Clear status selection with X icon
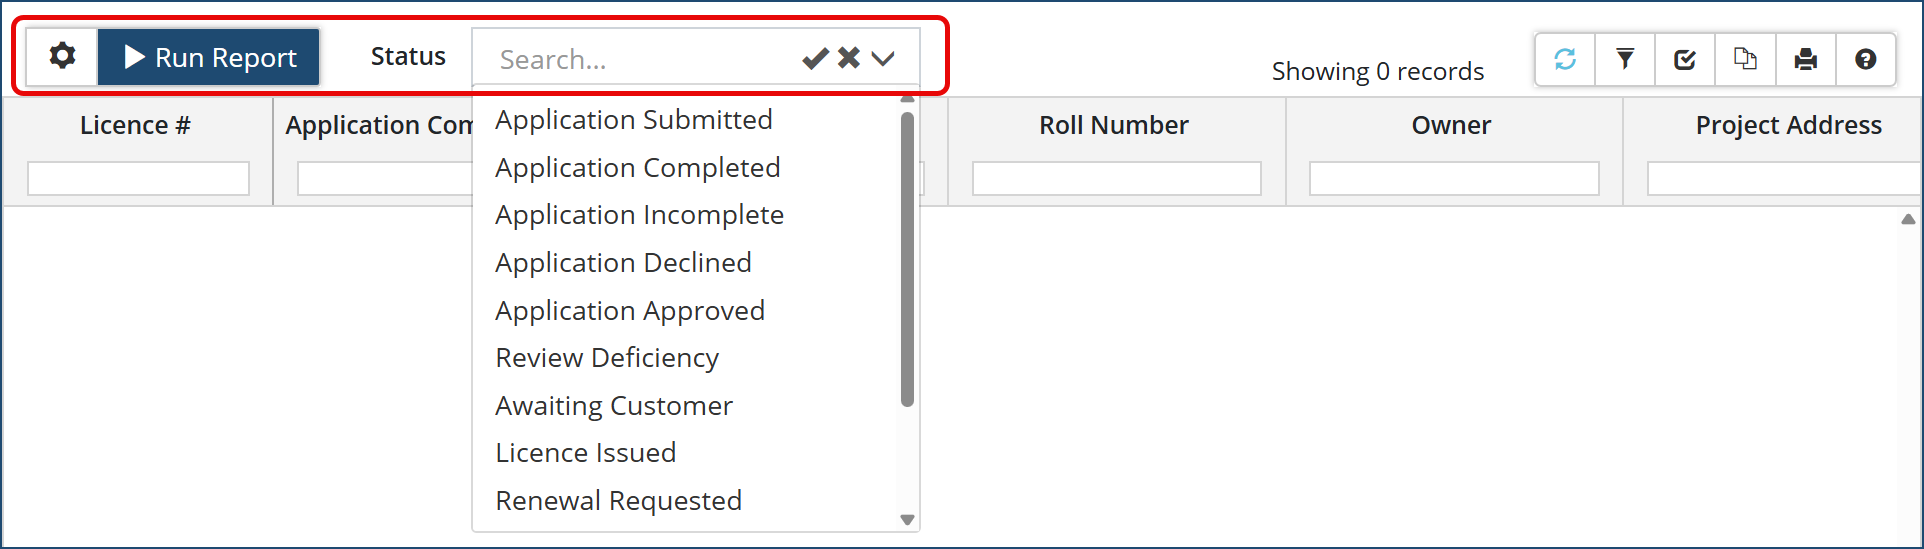This screenshot has width=1924, height=549. click(x=849, y=59)
